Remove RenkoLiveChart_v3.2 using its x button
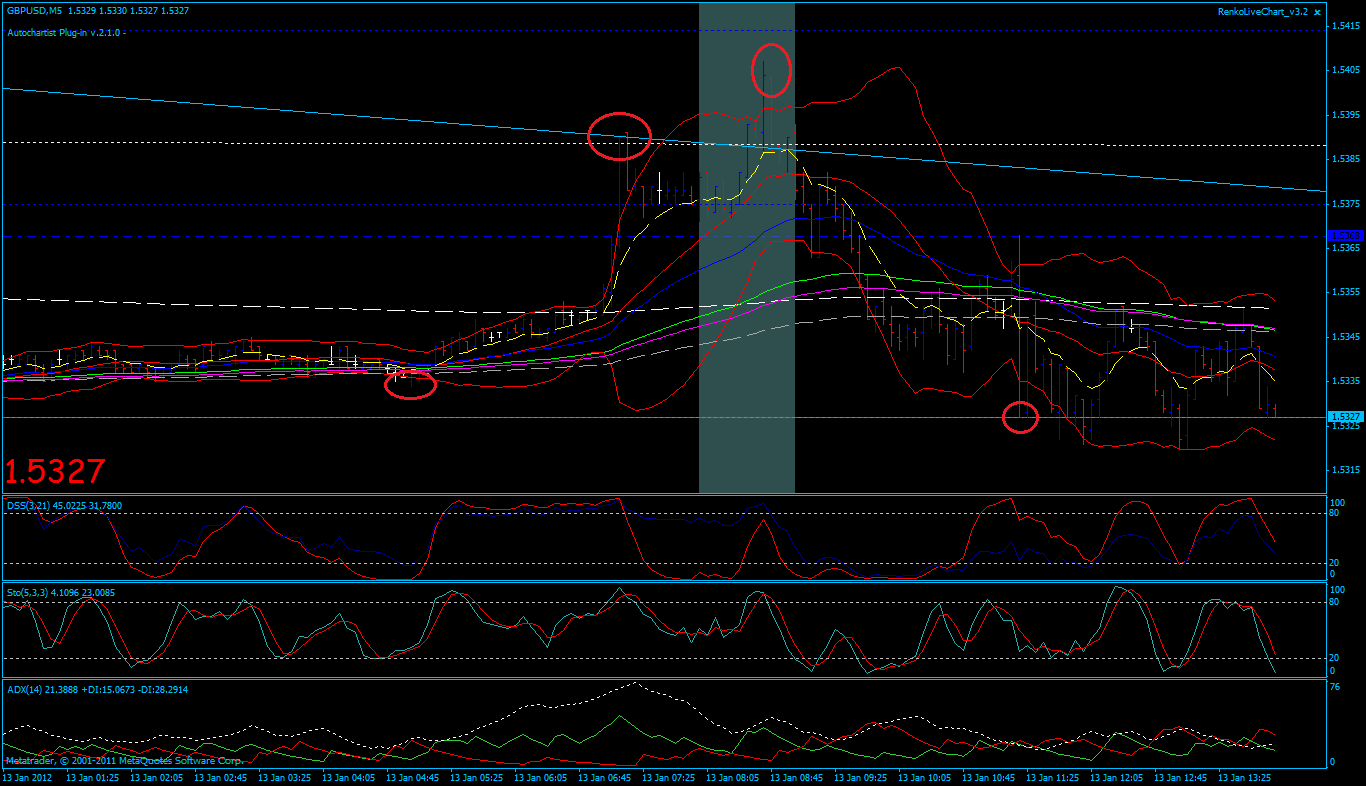 pyautogui.click(x=1318, y=11)
